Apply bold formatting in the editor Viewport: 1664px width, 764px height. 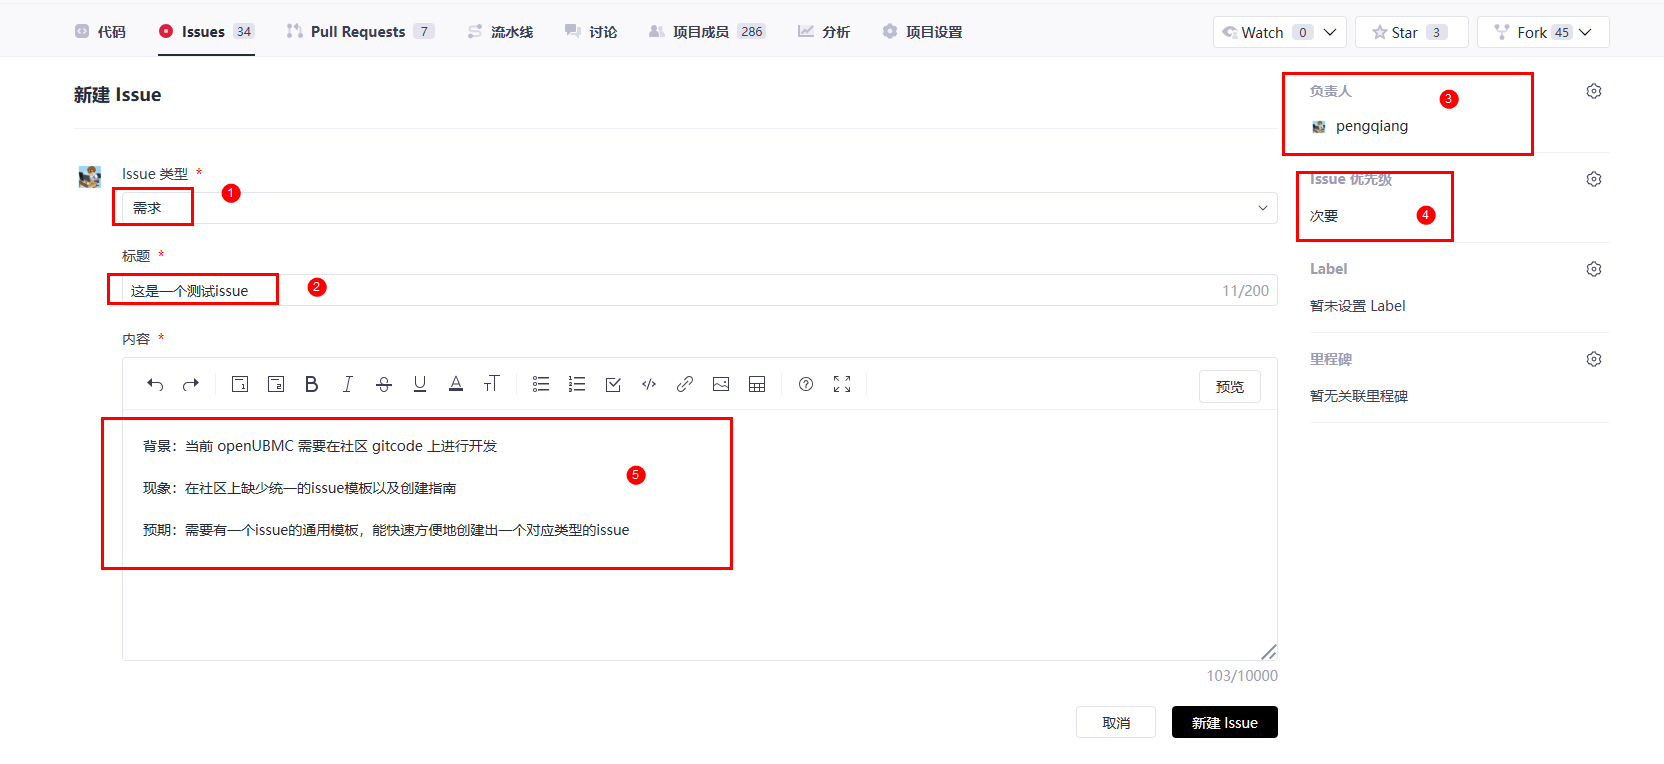click(x=311, y=384)
